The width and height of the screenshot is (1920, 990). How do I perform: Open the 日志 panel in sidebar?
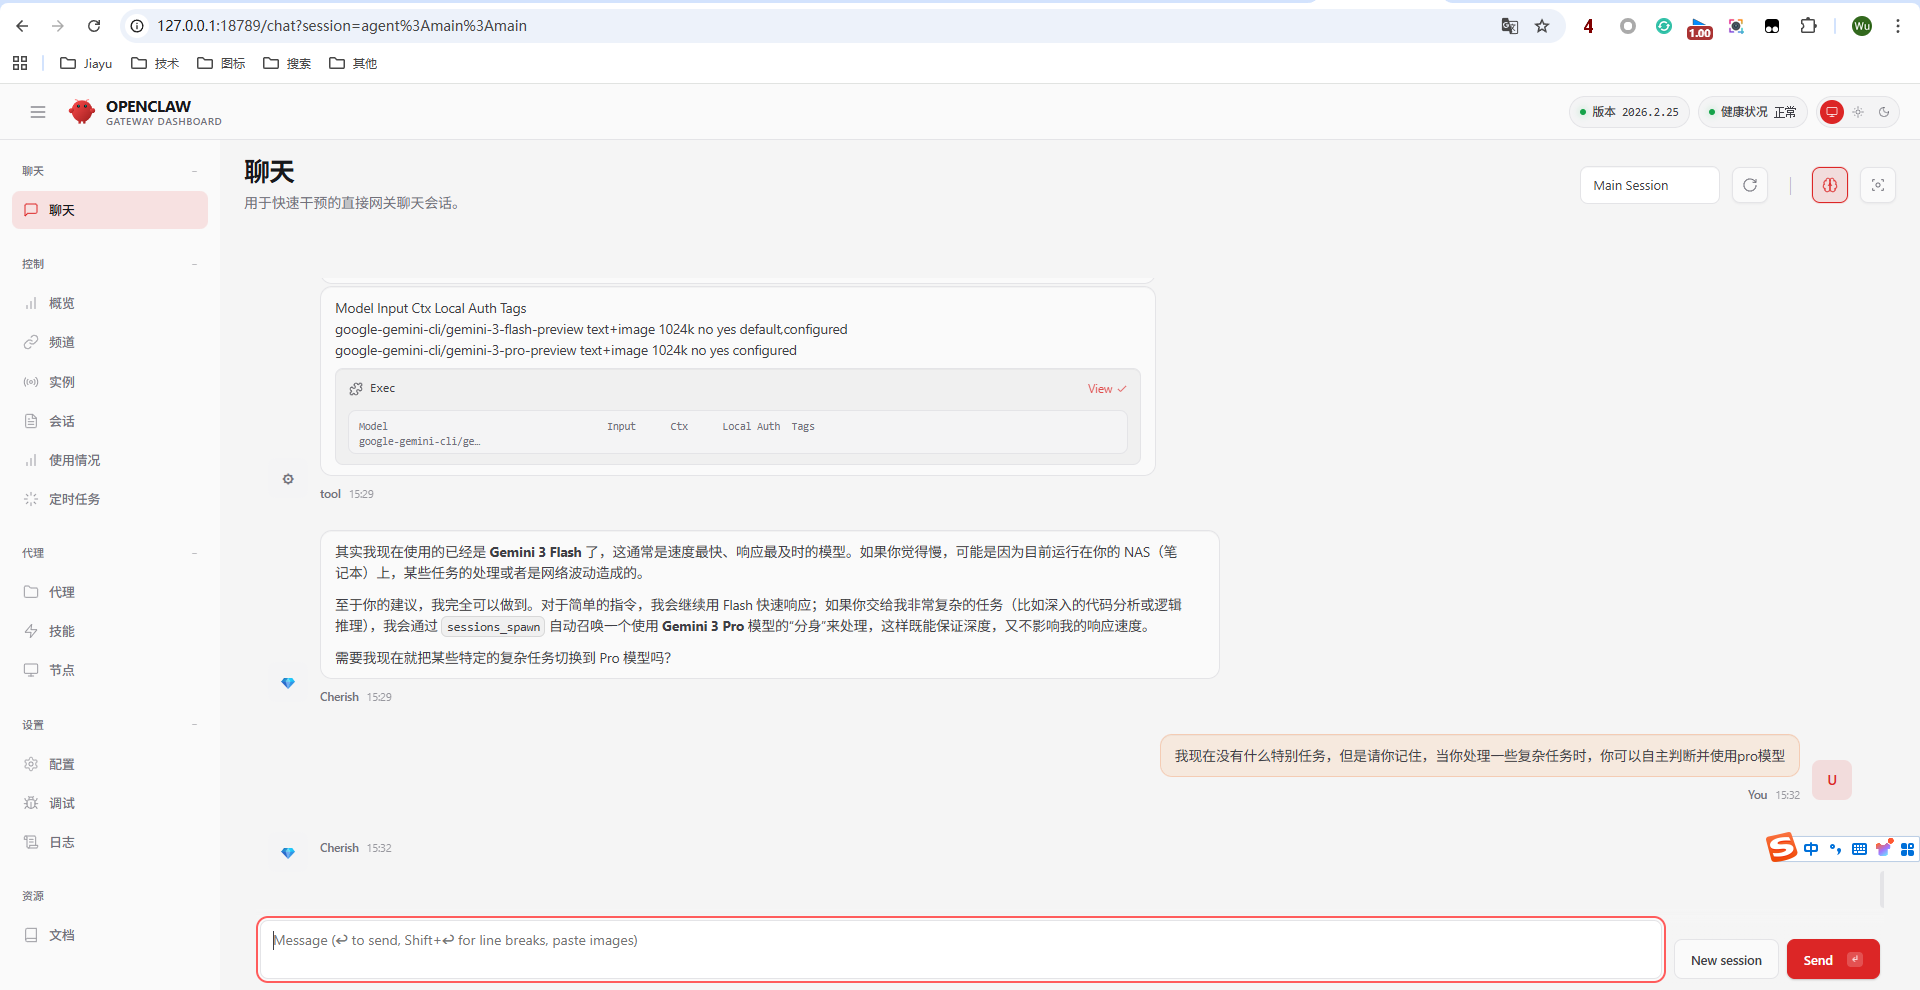point(62,841)
